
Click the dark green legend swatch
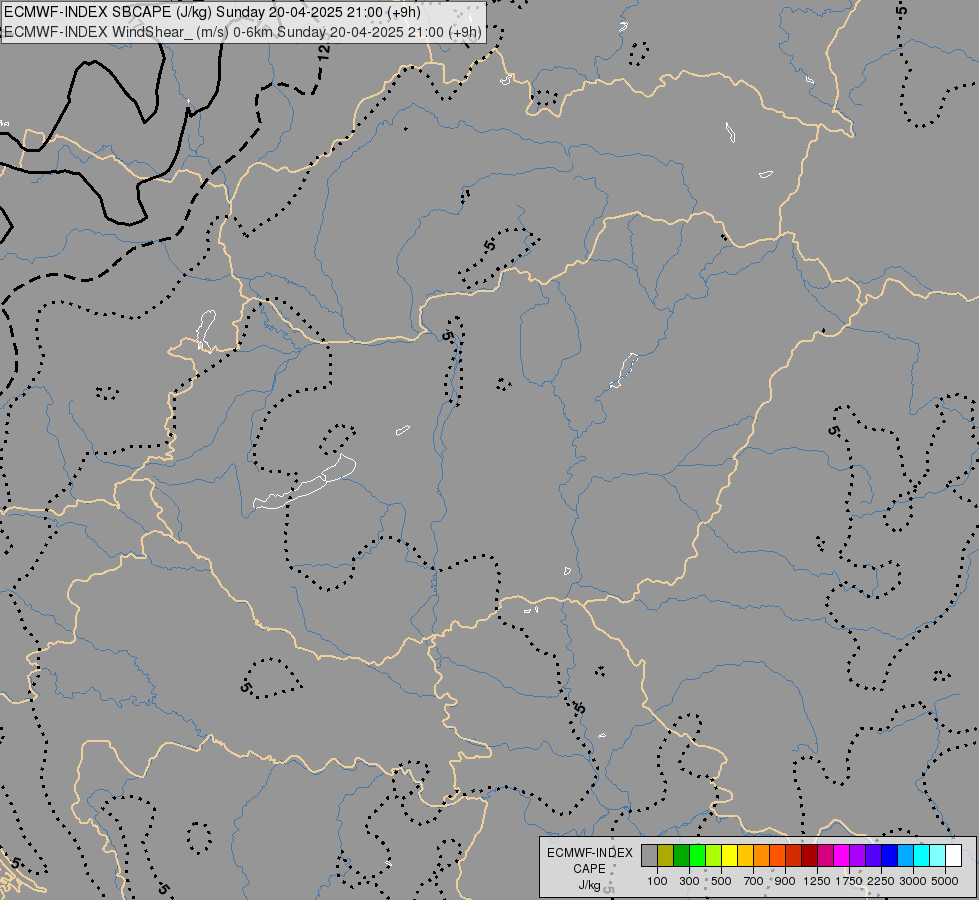(x=682, y=855)
